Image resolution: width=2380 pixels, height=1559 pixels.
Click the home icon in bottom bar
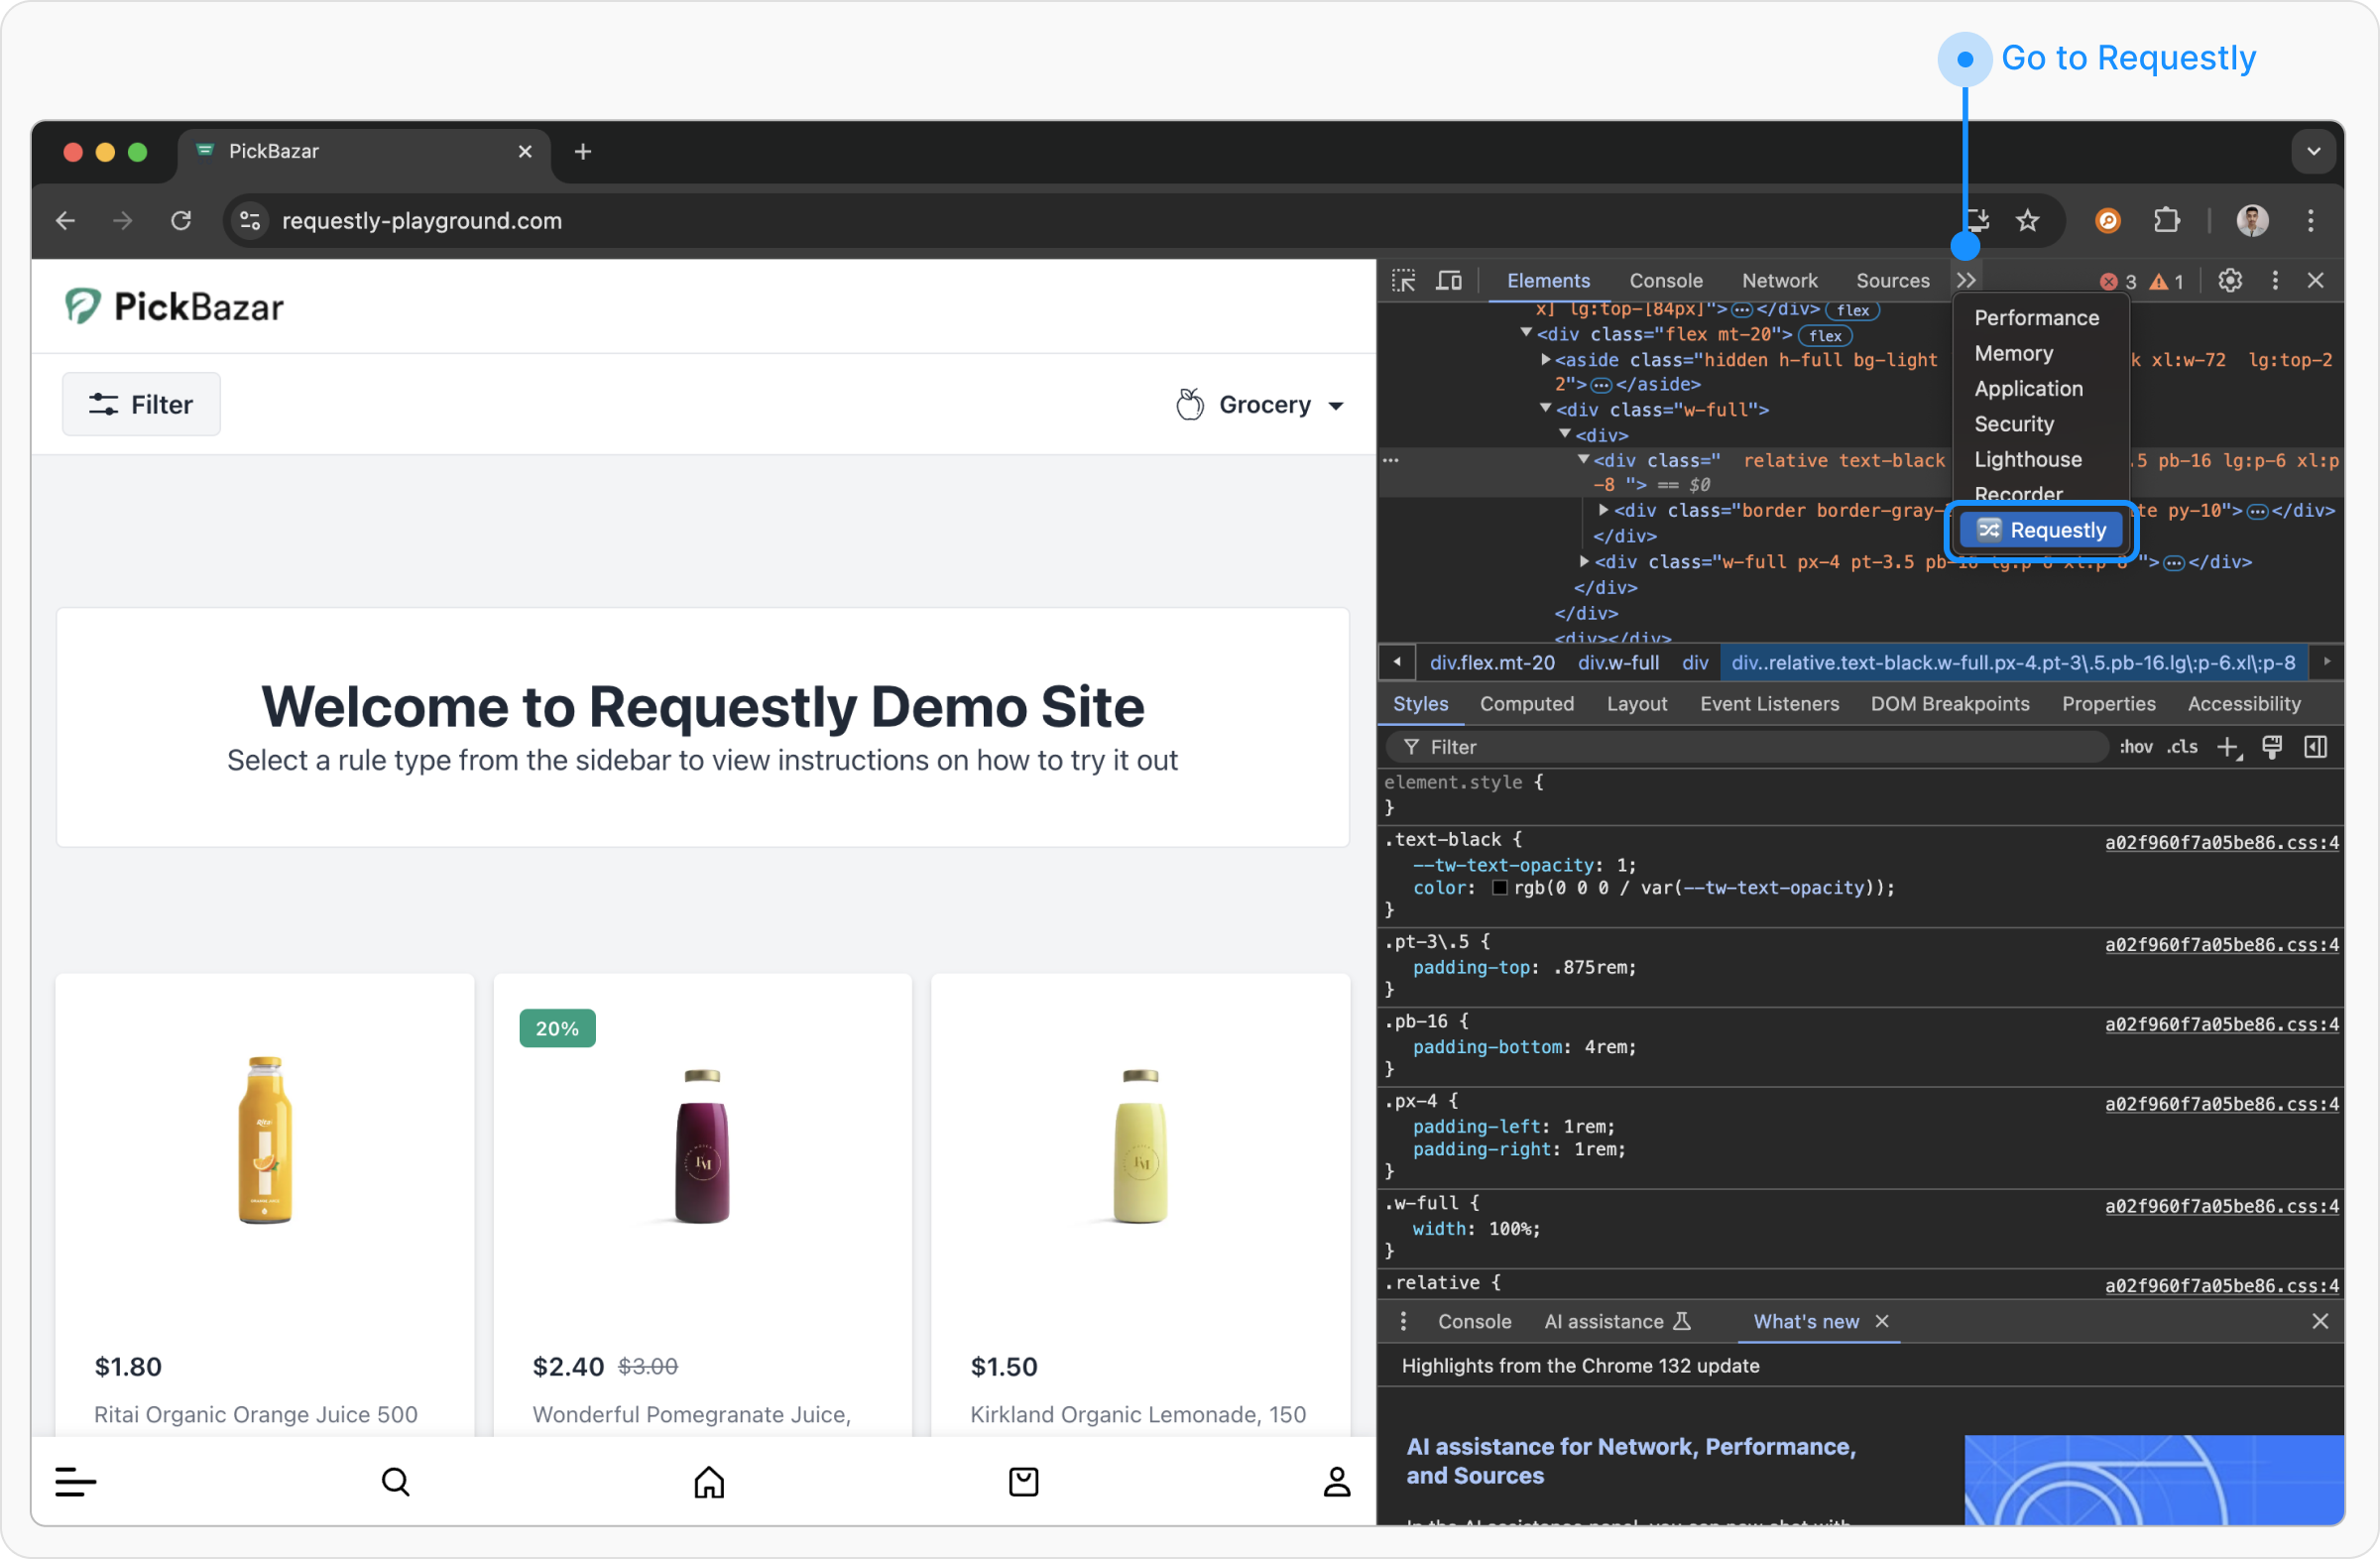tap(709, 1481)
